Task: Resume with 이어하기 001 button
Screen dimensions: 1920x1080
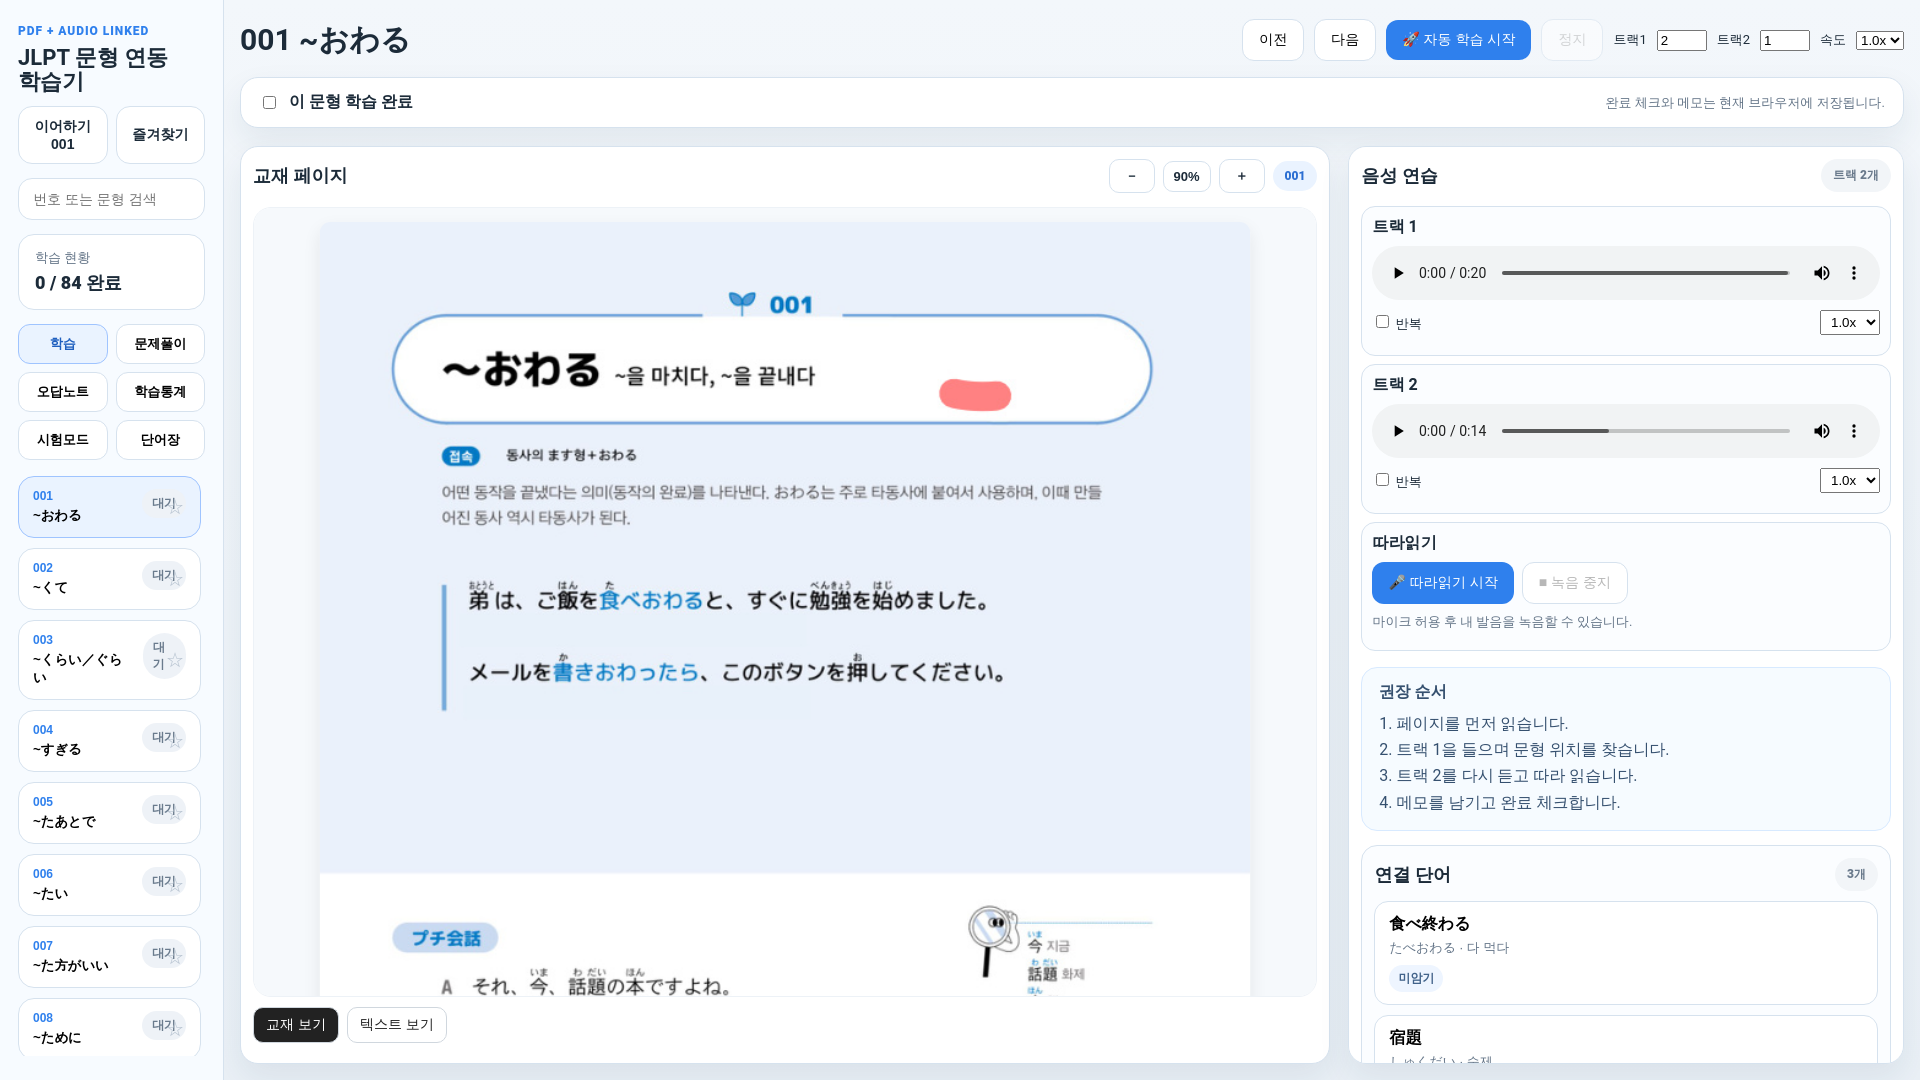Action: (63, 135)
